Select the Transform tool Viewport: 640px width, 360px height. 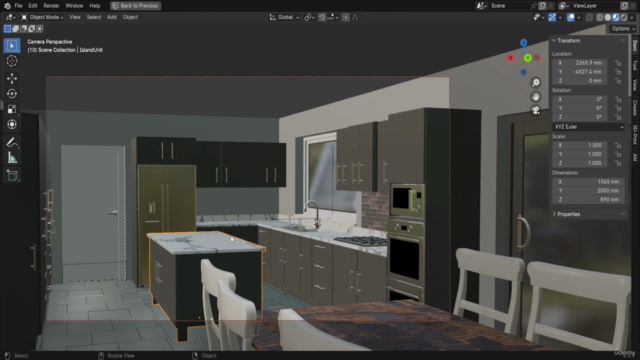pyautogui.click(x=12, y=124)
